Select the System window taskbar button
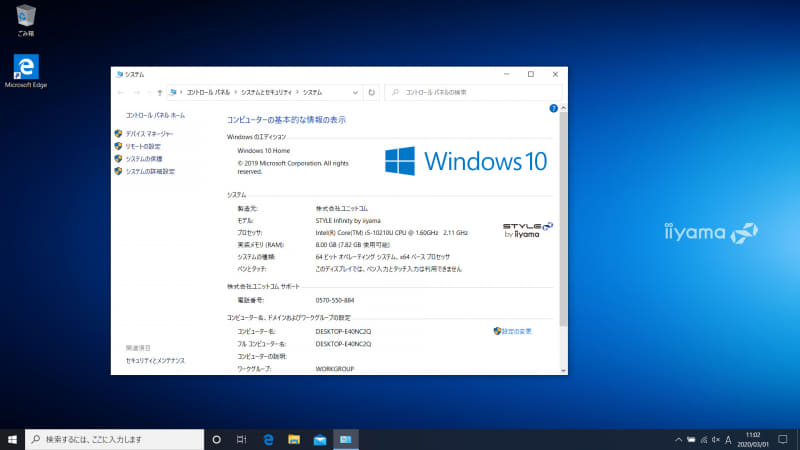This screenshot has height=450, width=800. coord(346,439)
